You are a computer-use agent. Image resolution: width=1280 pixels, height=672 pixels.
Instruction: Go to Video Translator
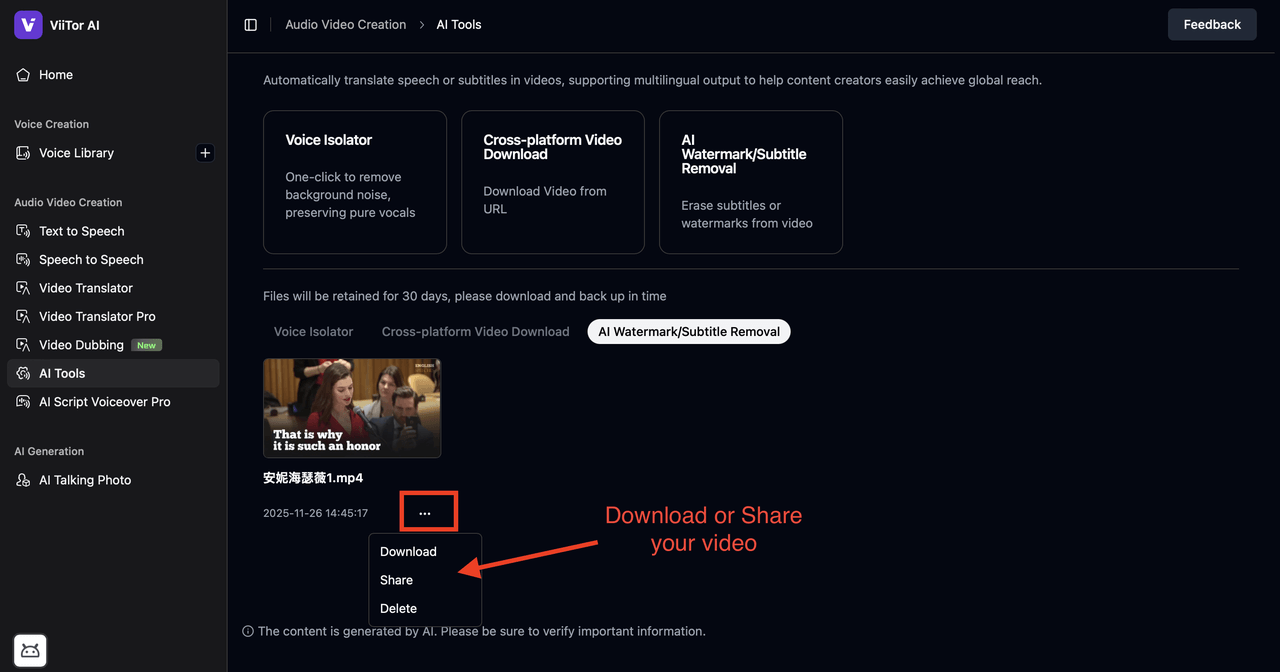click(85, 288)
